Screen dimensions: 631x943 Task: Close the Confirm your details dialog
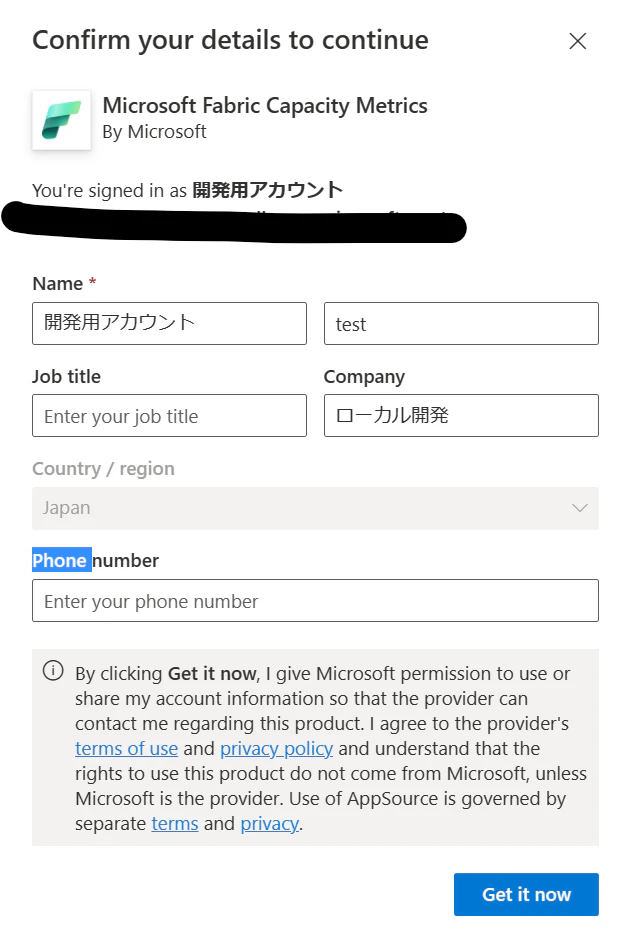[x=577, y=41]
